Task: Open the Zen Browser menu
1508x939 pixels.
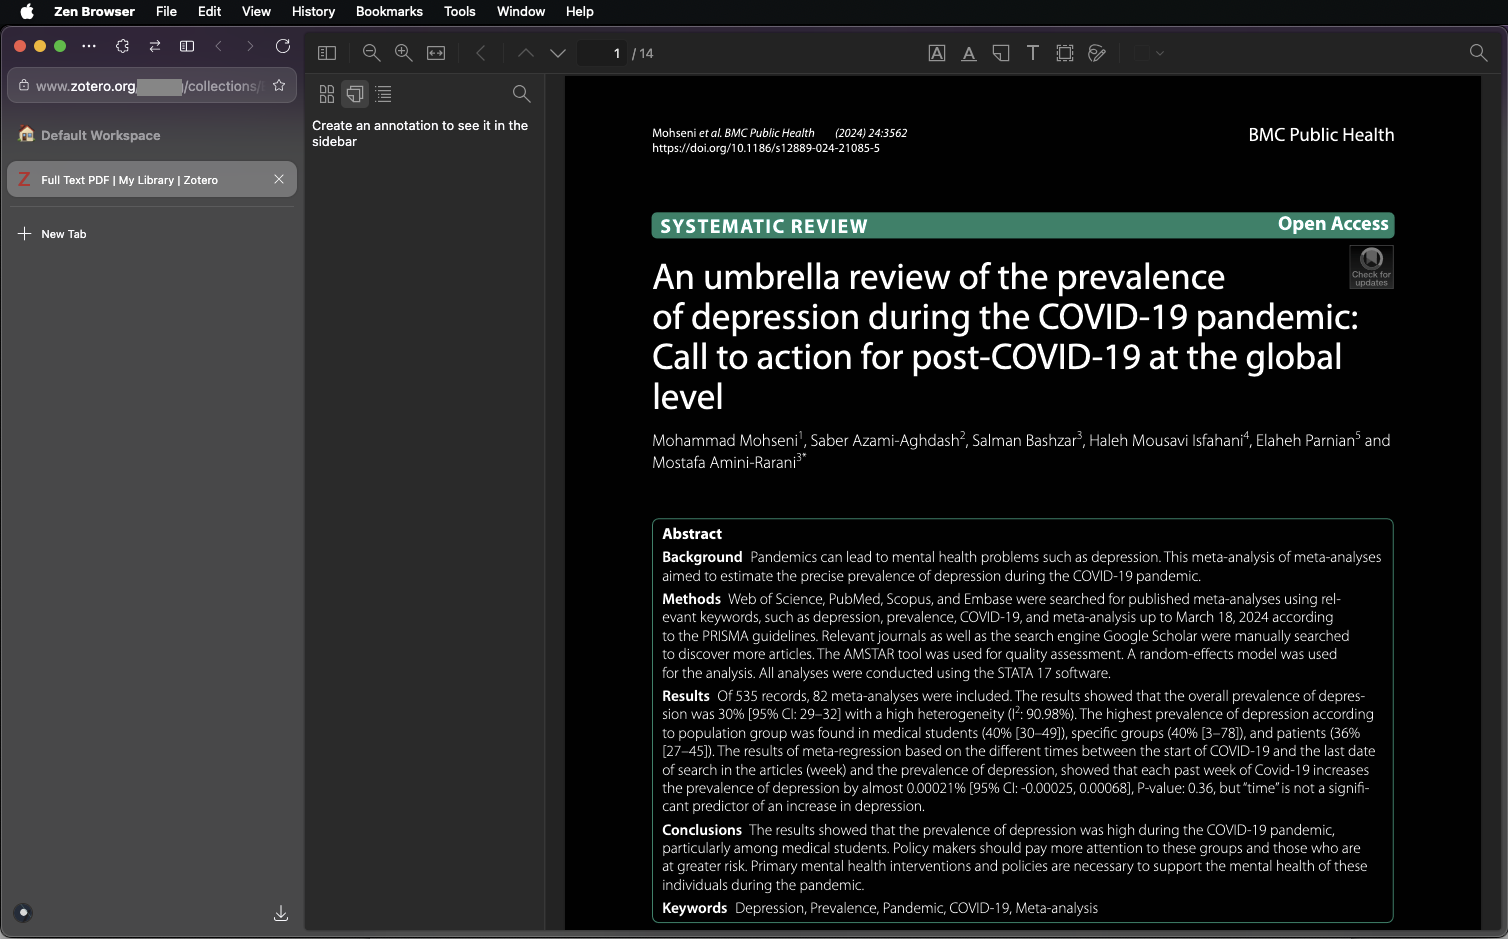Action: [94, 12]
